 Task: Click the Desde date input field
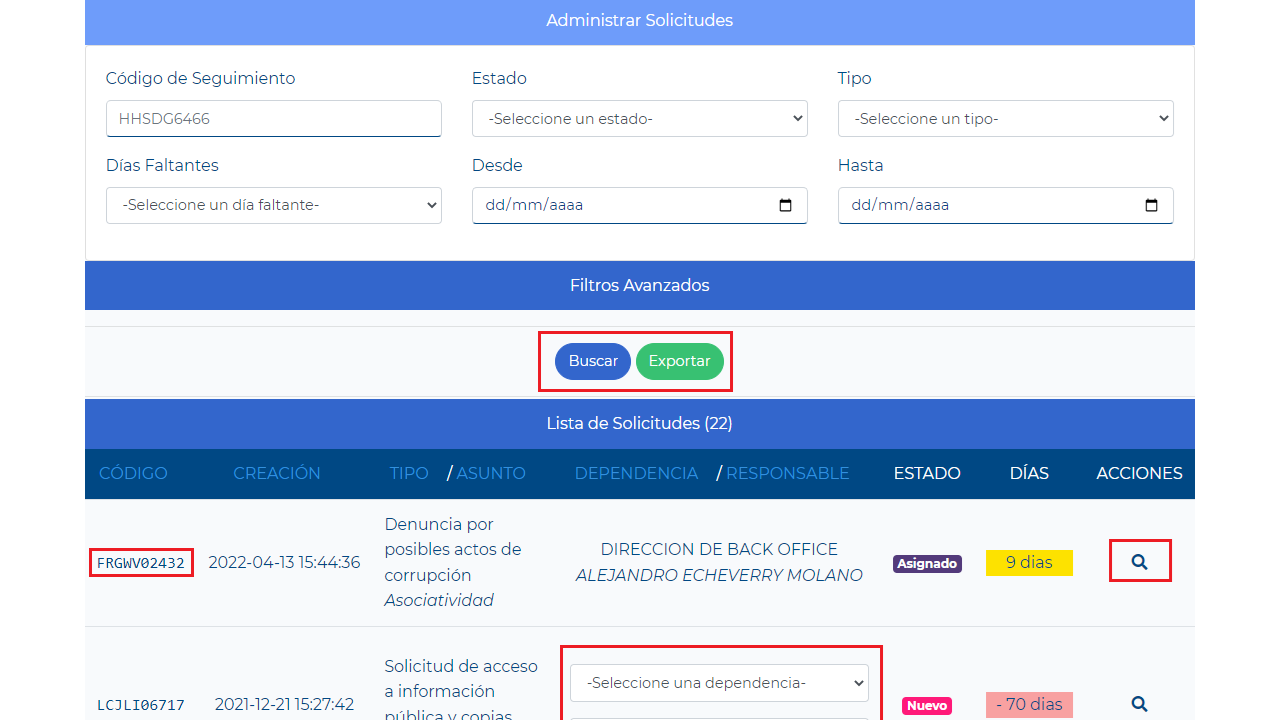click(620, 205)
